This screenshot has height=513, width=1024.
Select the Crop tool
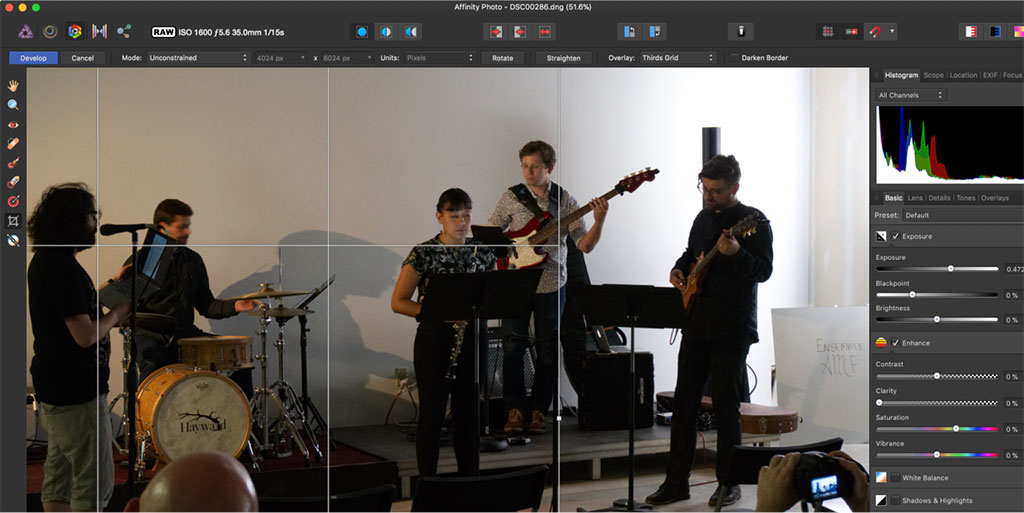point(13,221)
